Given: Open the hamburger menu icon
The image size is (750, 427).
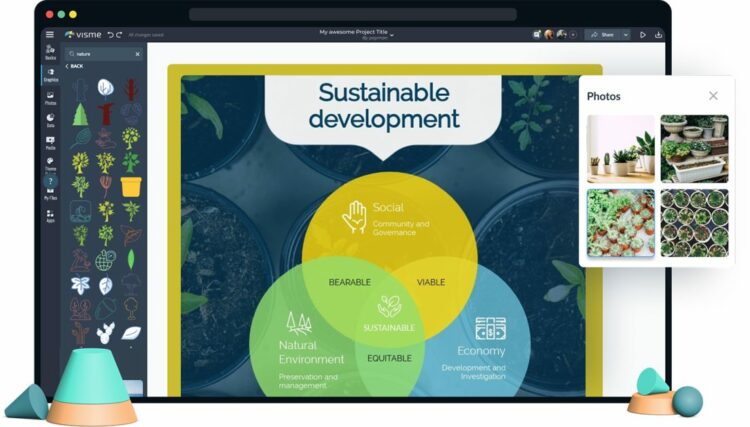Looking at the screenshot, I should [50, 34].
